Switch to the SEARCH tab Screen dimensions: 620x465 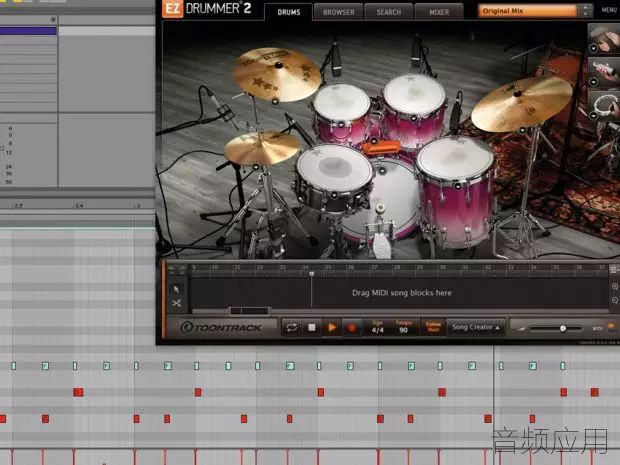point(389,12)
